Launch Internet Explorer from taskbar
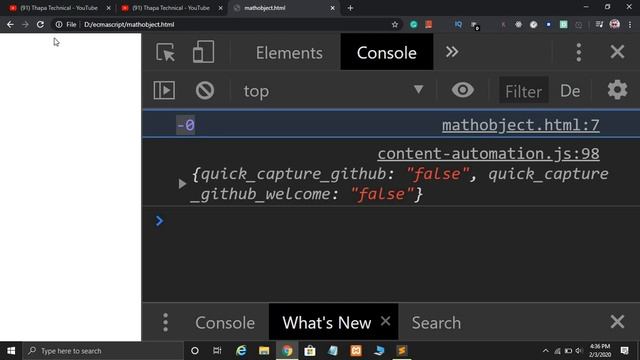This screenshot has width=640, height=360. click(241, 351)
